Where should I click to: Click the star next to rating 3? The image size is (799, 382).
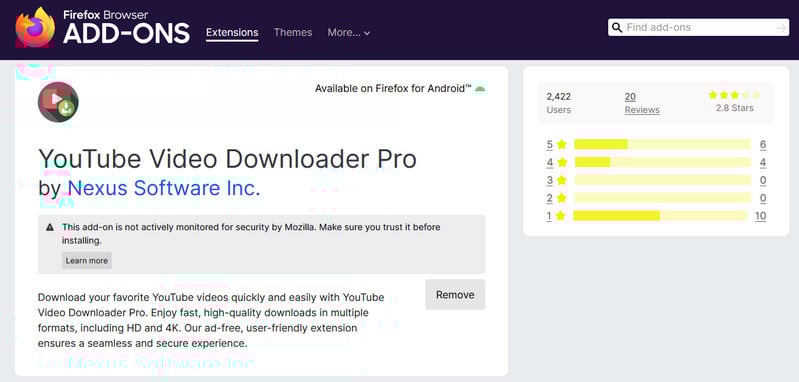pyautogui.click(x=562, y=180)
